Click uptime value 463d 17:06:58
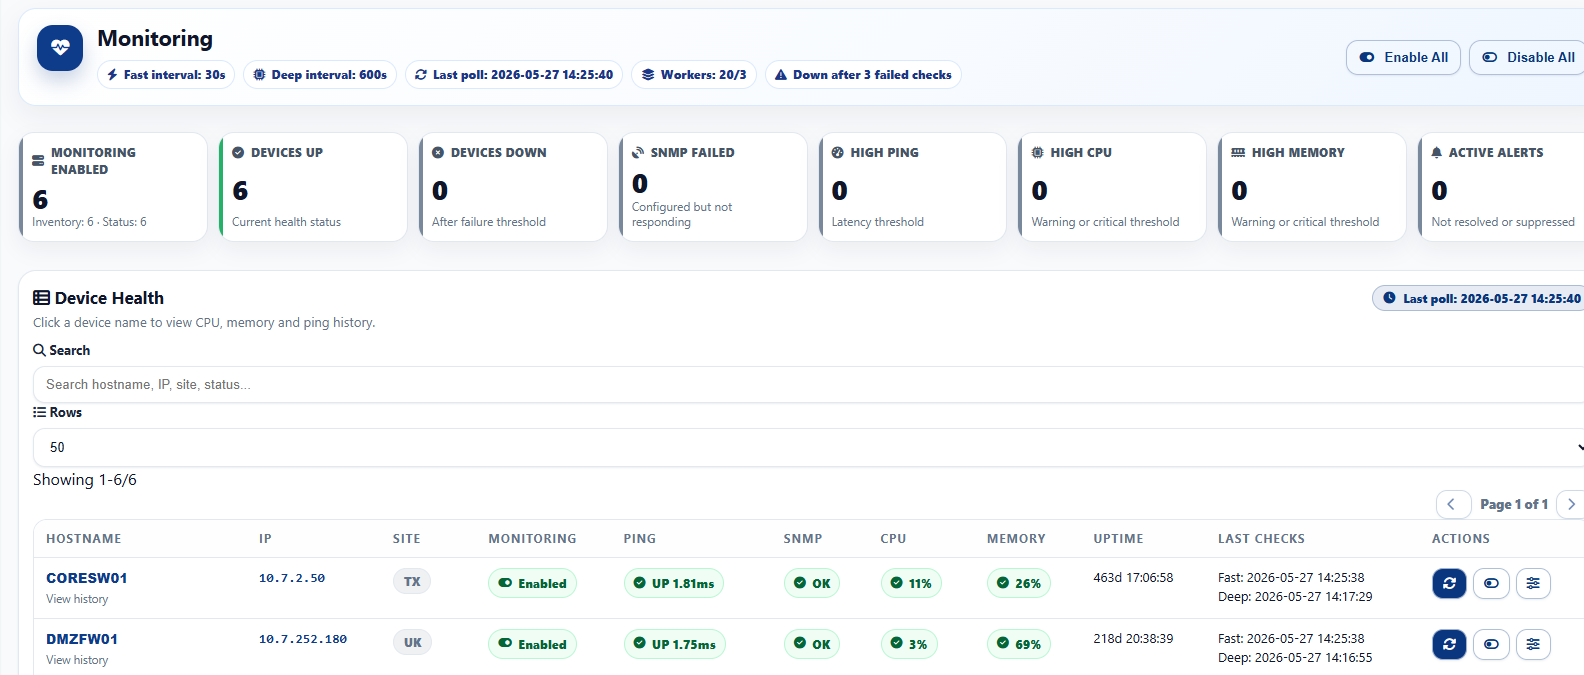 tap(1133, 578)
